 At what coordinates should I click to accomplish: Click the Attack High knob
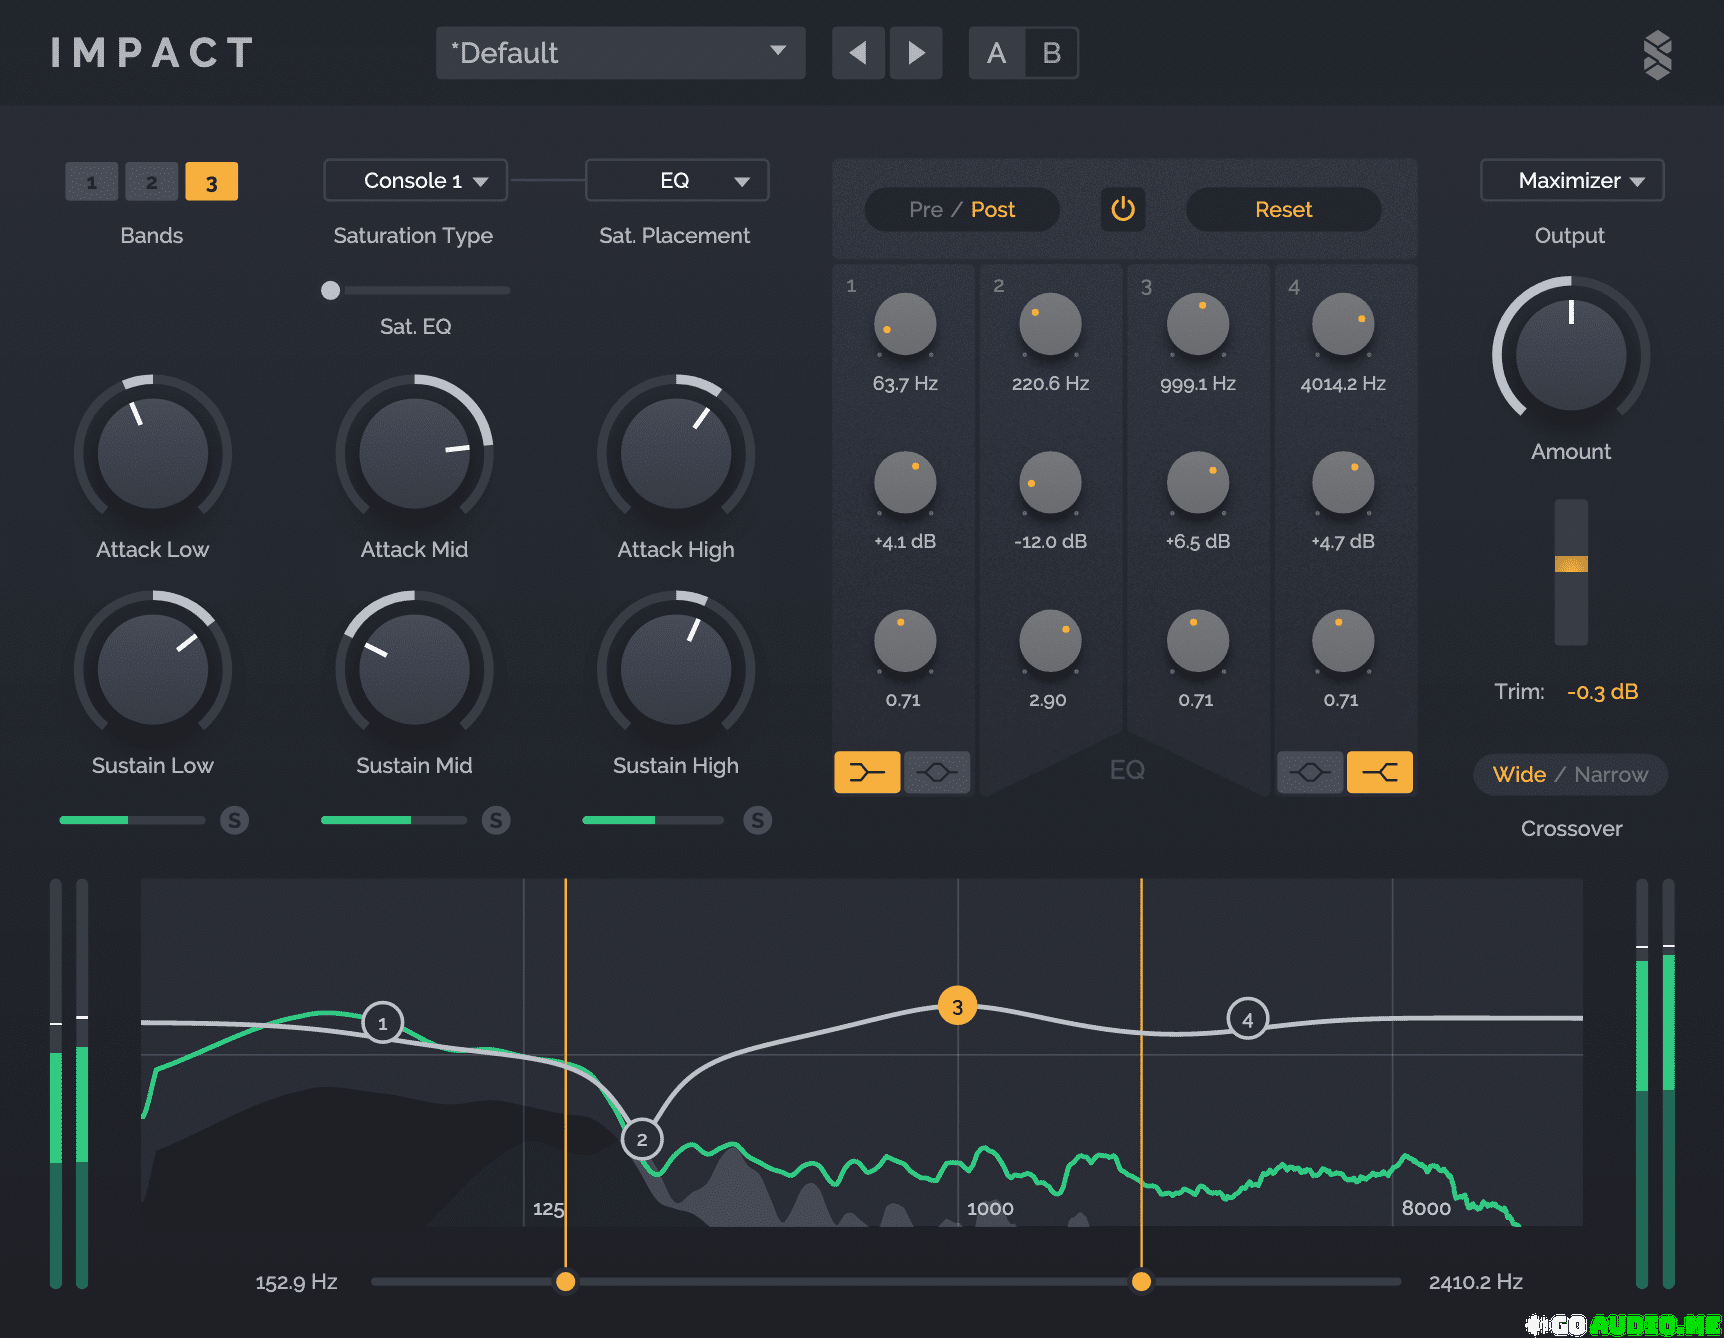(676, 453)
